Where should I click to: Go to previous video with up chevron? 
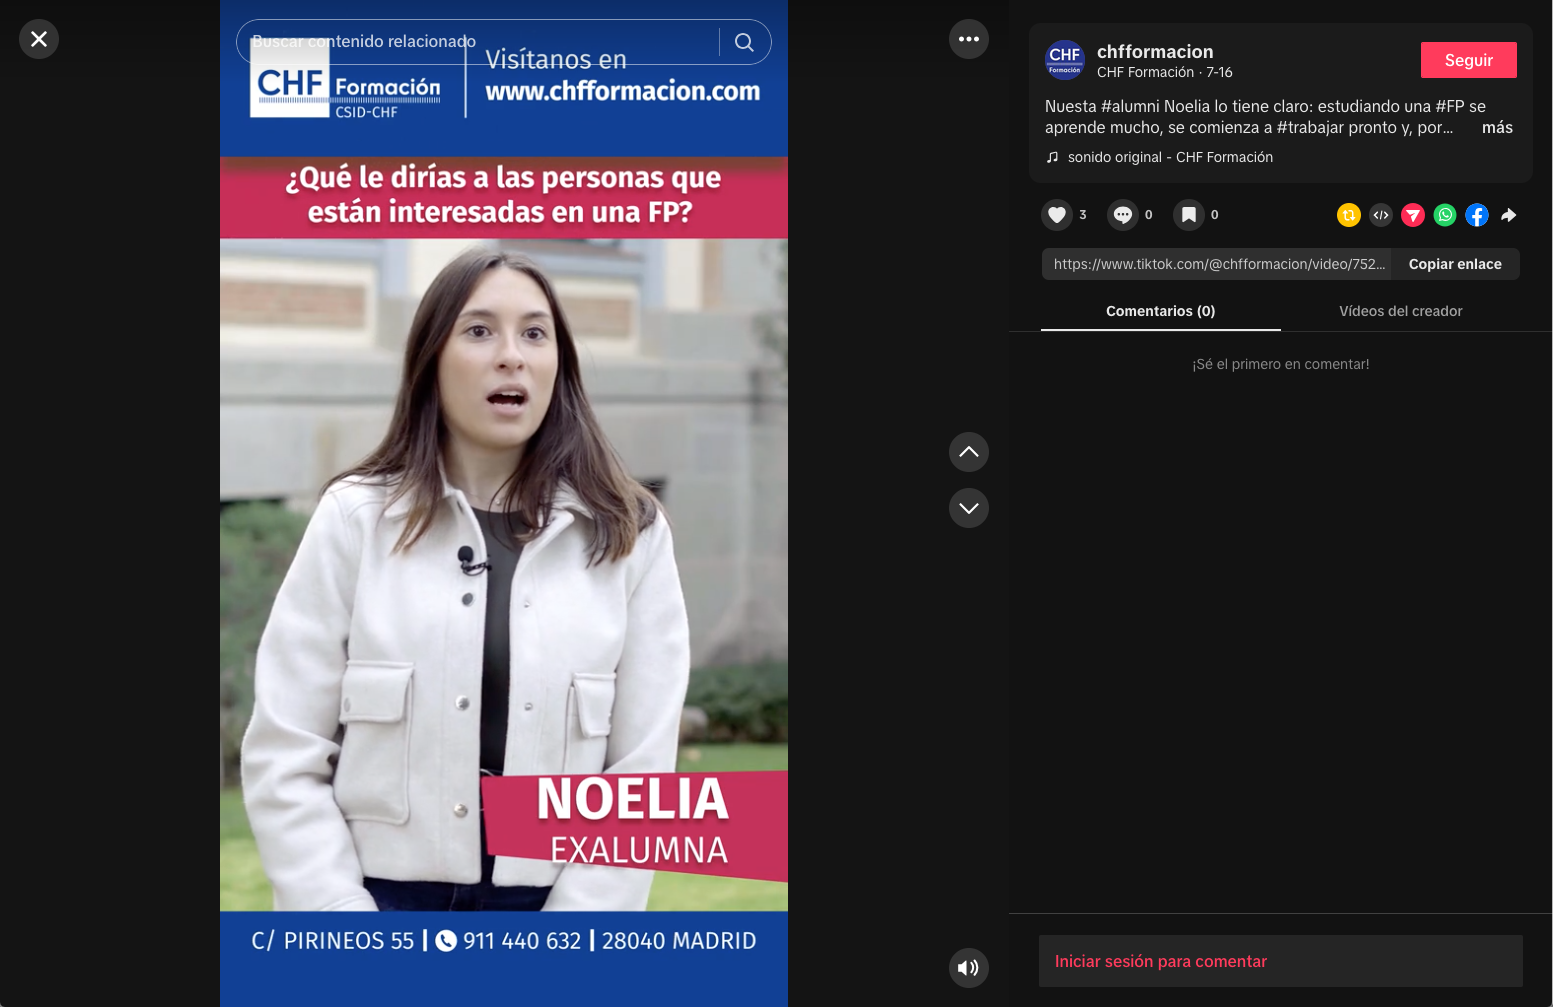click(968, 452)
